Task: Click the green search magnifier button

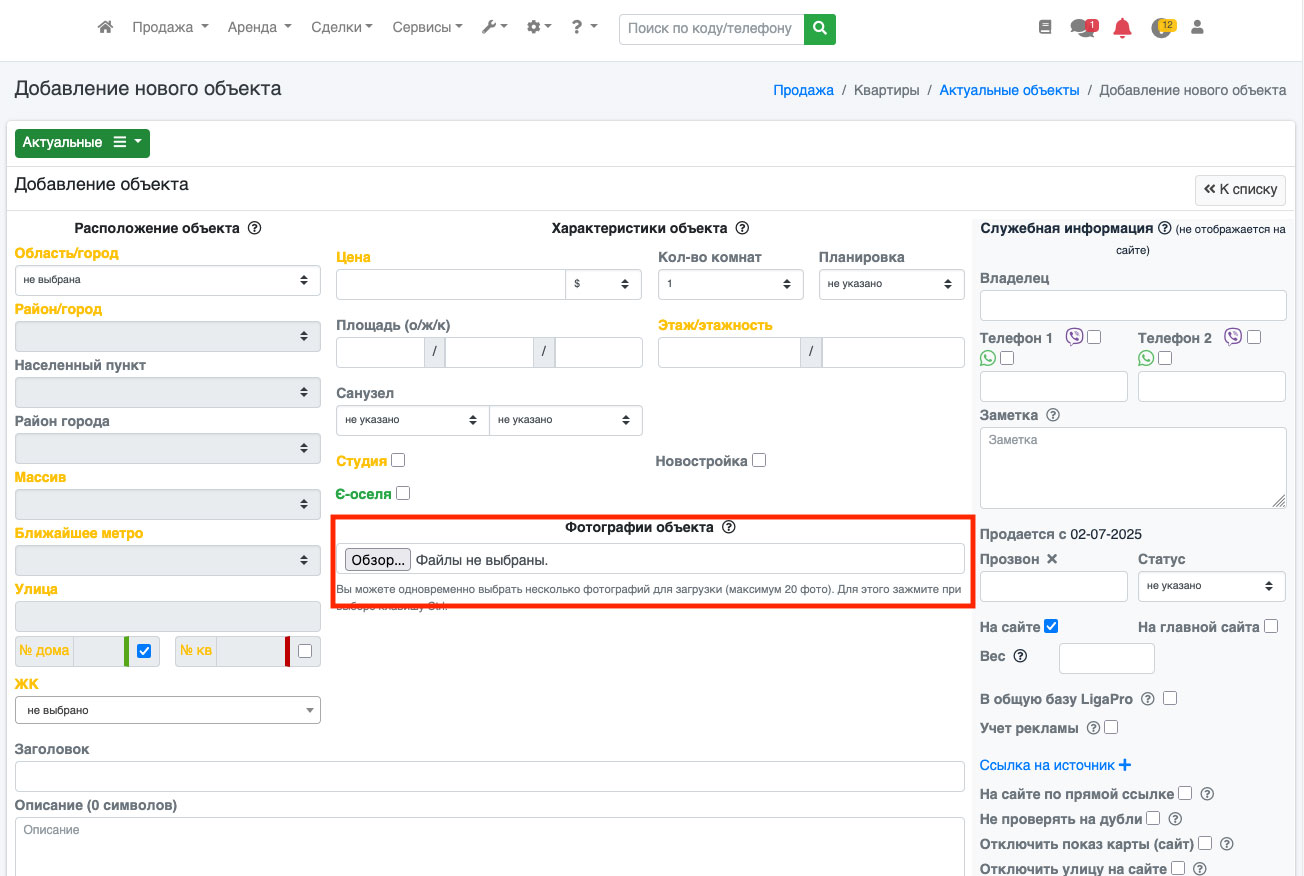Action: [x=820, y=29]
